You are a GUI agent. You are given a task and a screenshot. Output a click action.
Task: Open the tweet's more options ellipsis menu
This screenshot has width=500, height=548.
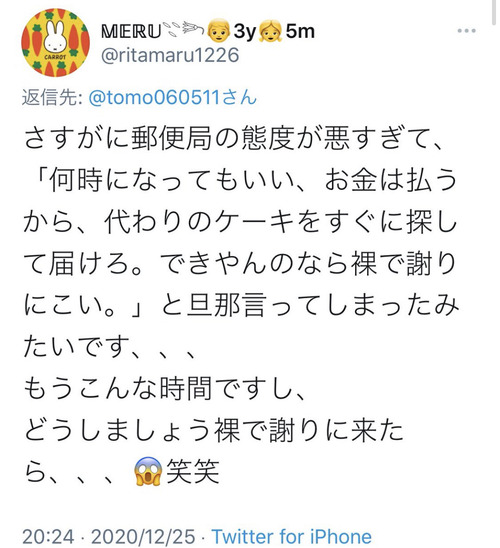[467, 31]
